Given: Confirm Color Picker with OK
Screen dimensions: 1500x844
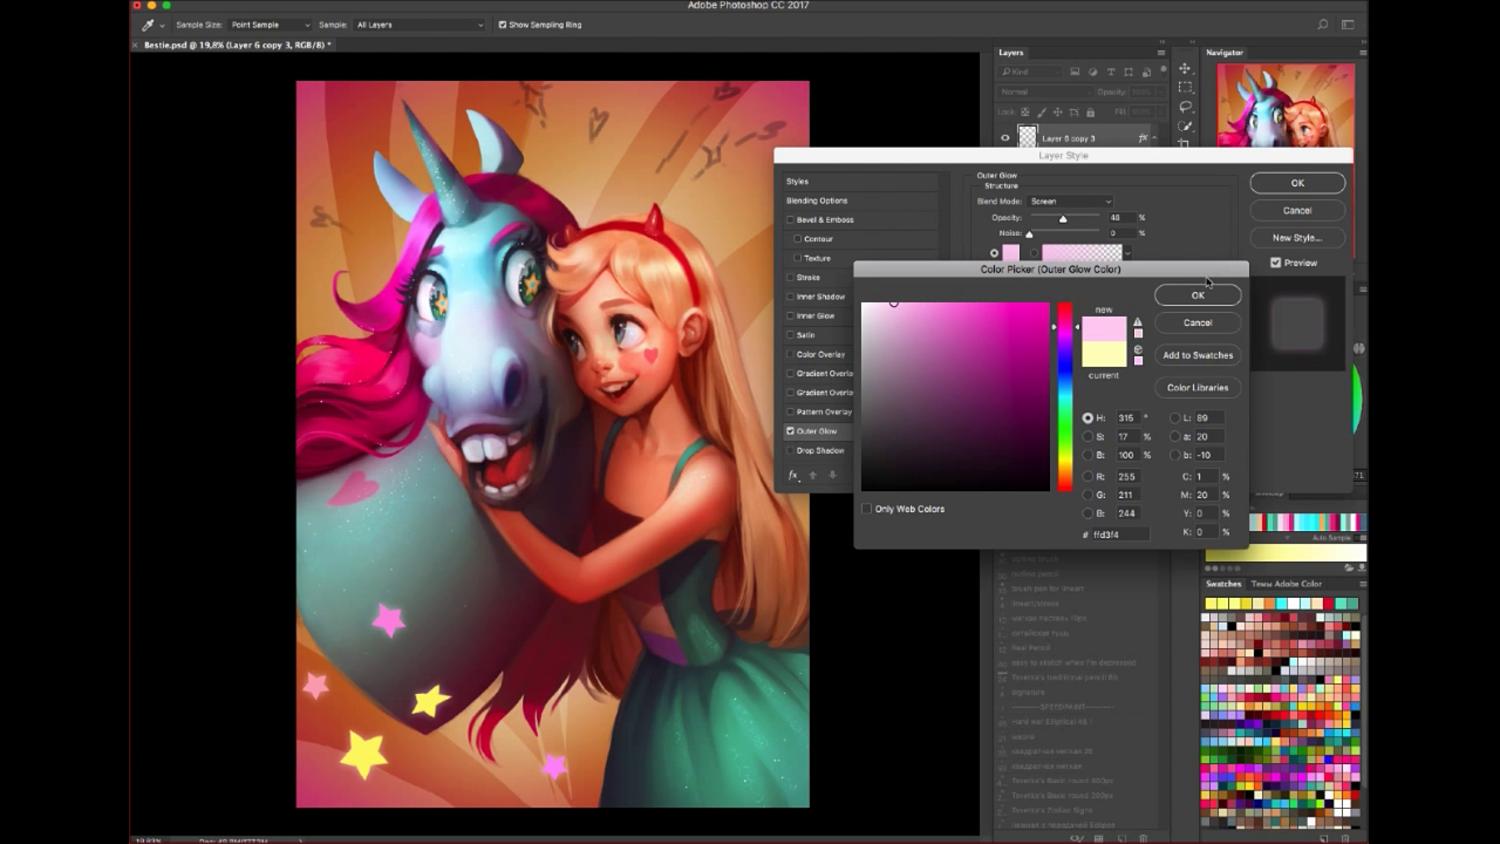Looking at the screenshot, I should pyautogui.click(x=1198, y=295).
